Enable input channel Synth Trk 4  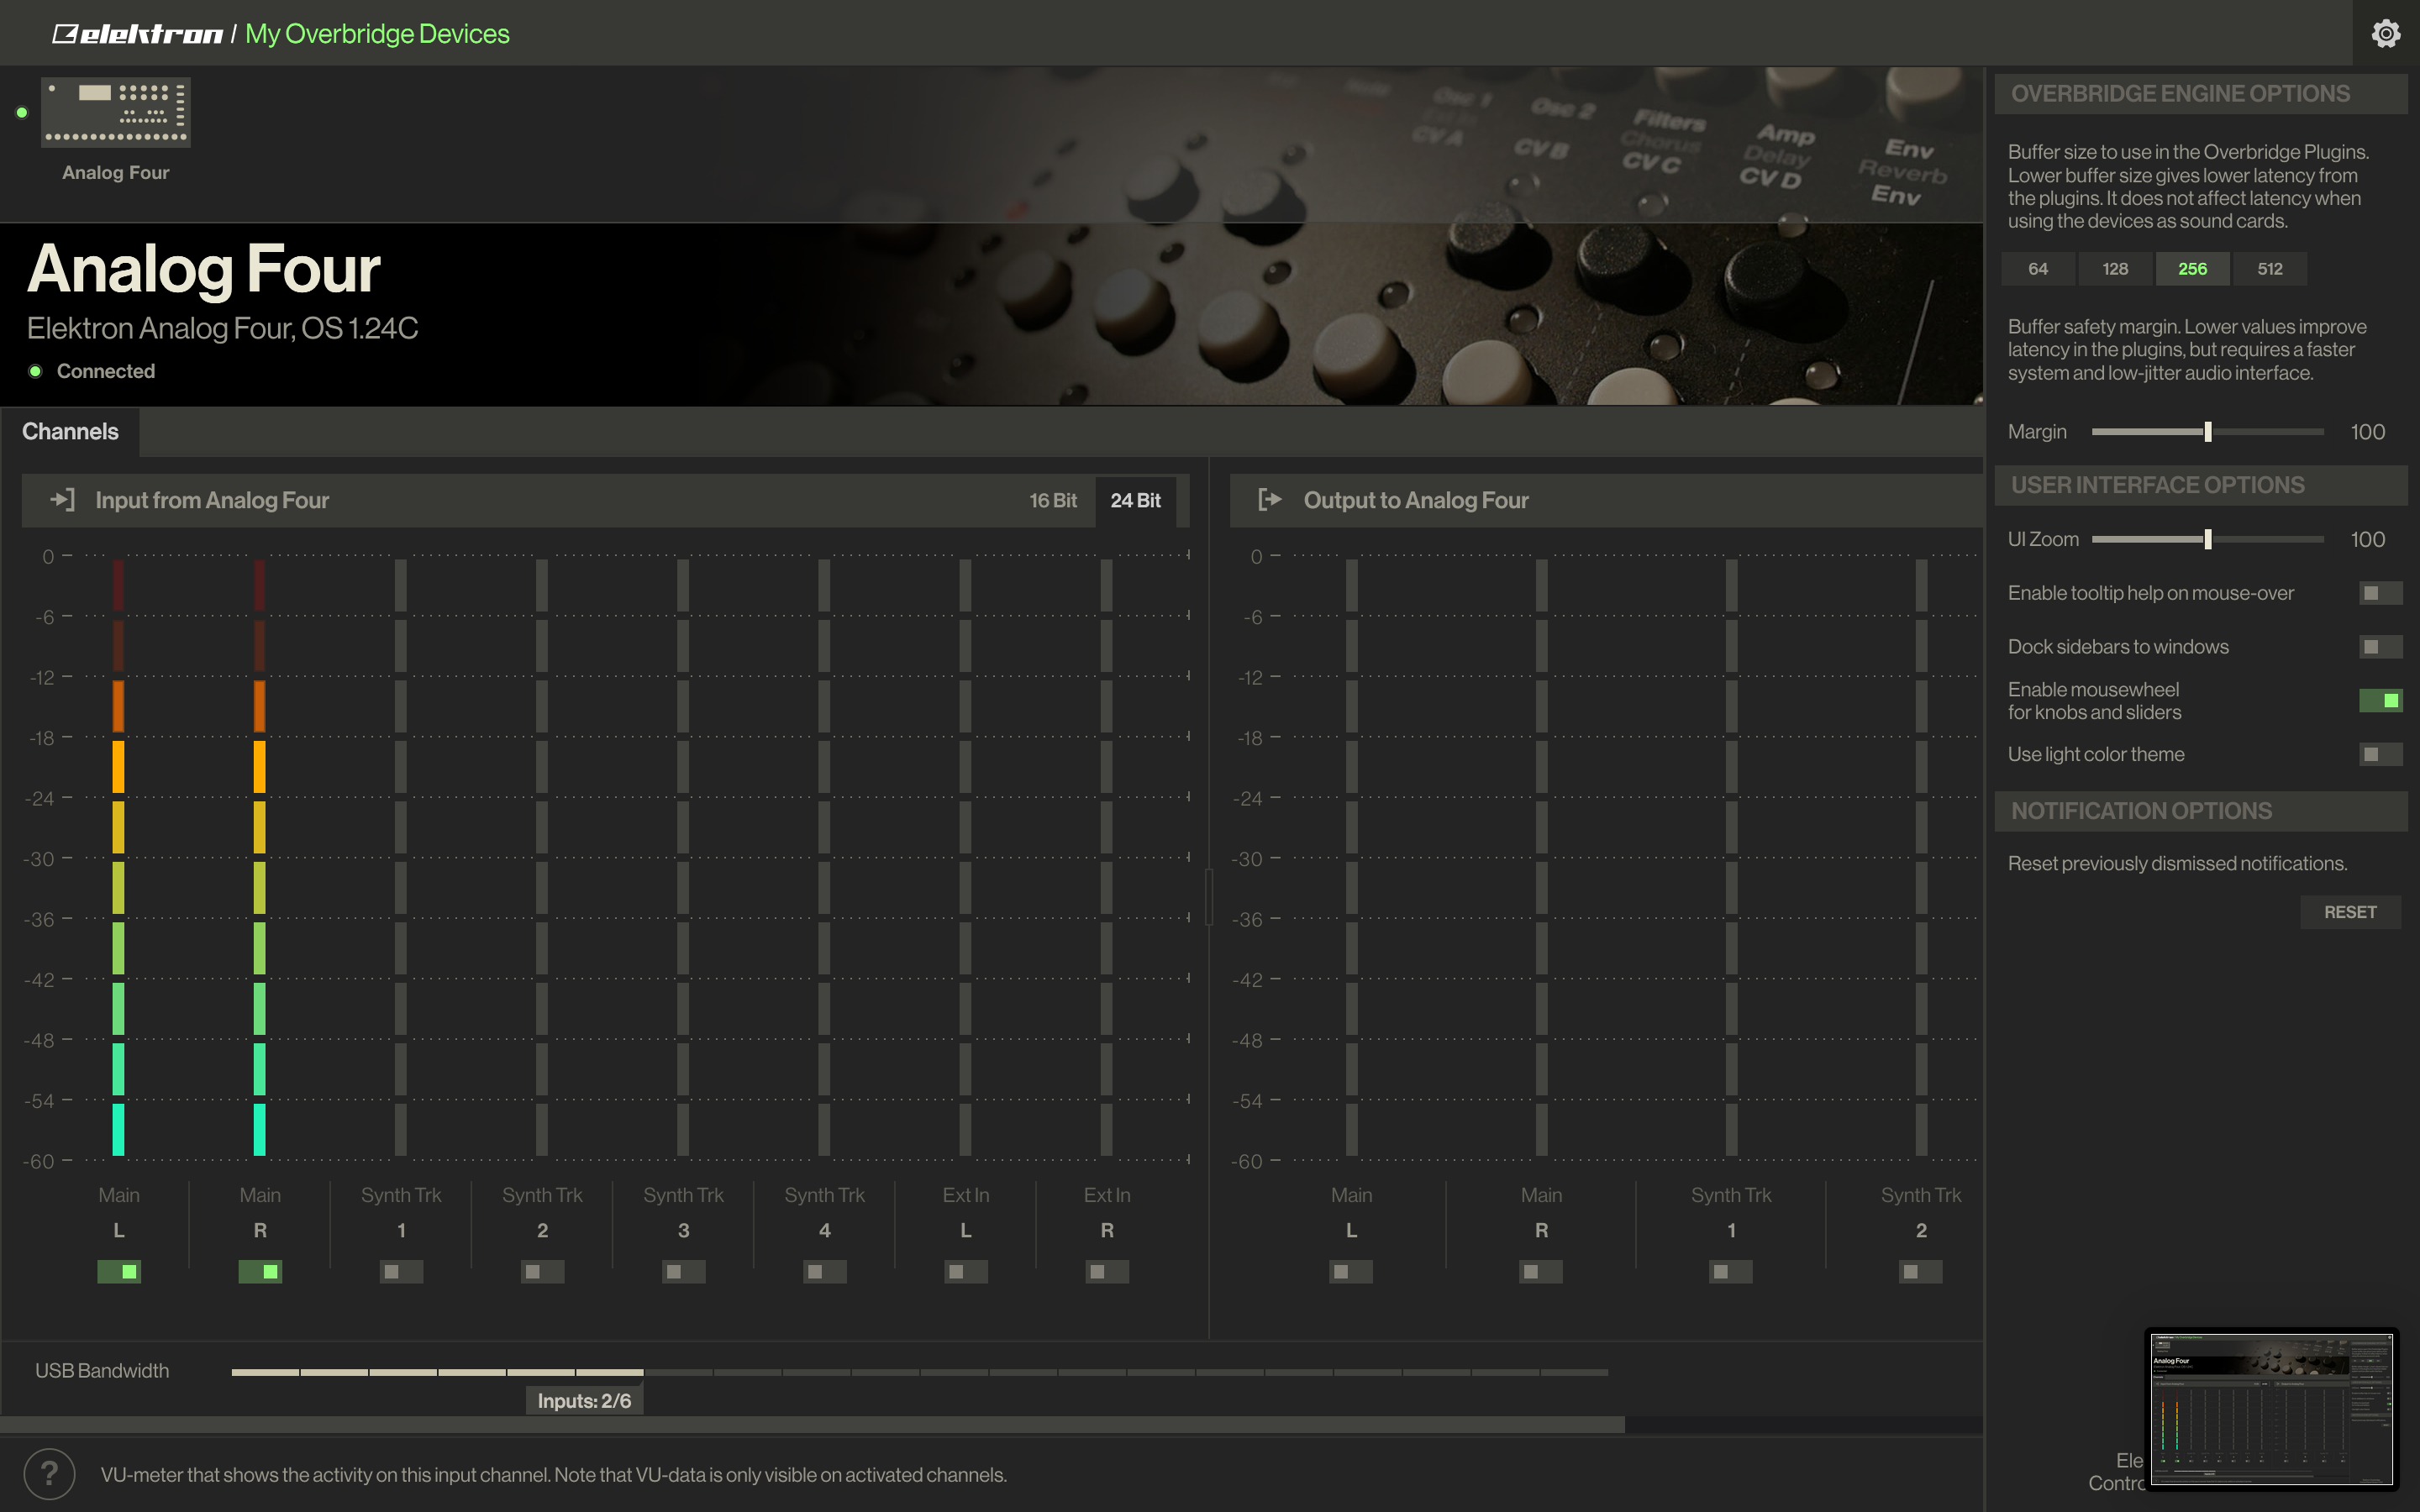click(824, 1271)
